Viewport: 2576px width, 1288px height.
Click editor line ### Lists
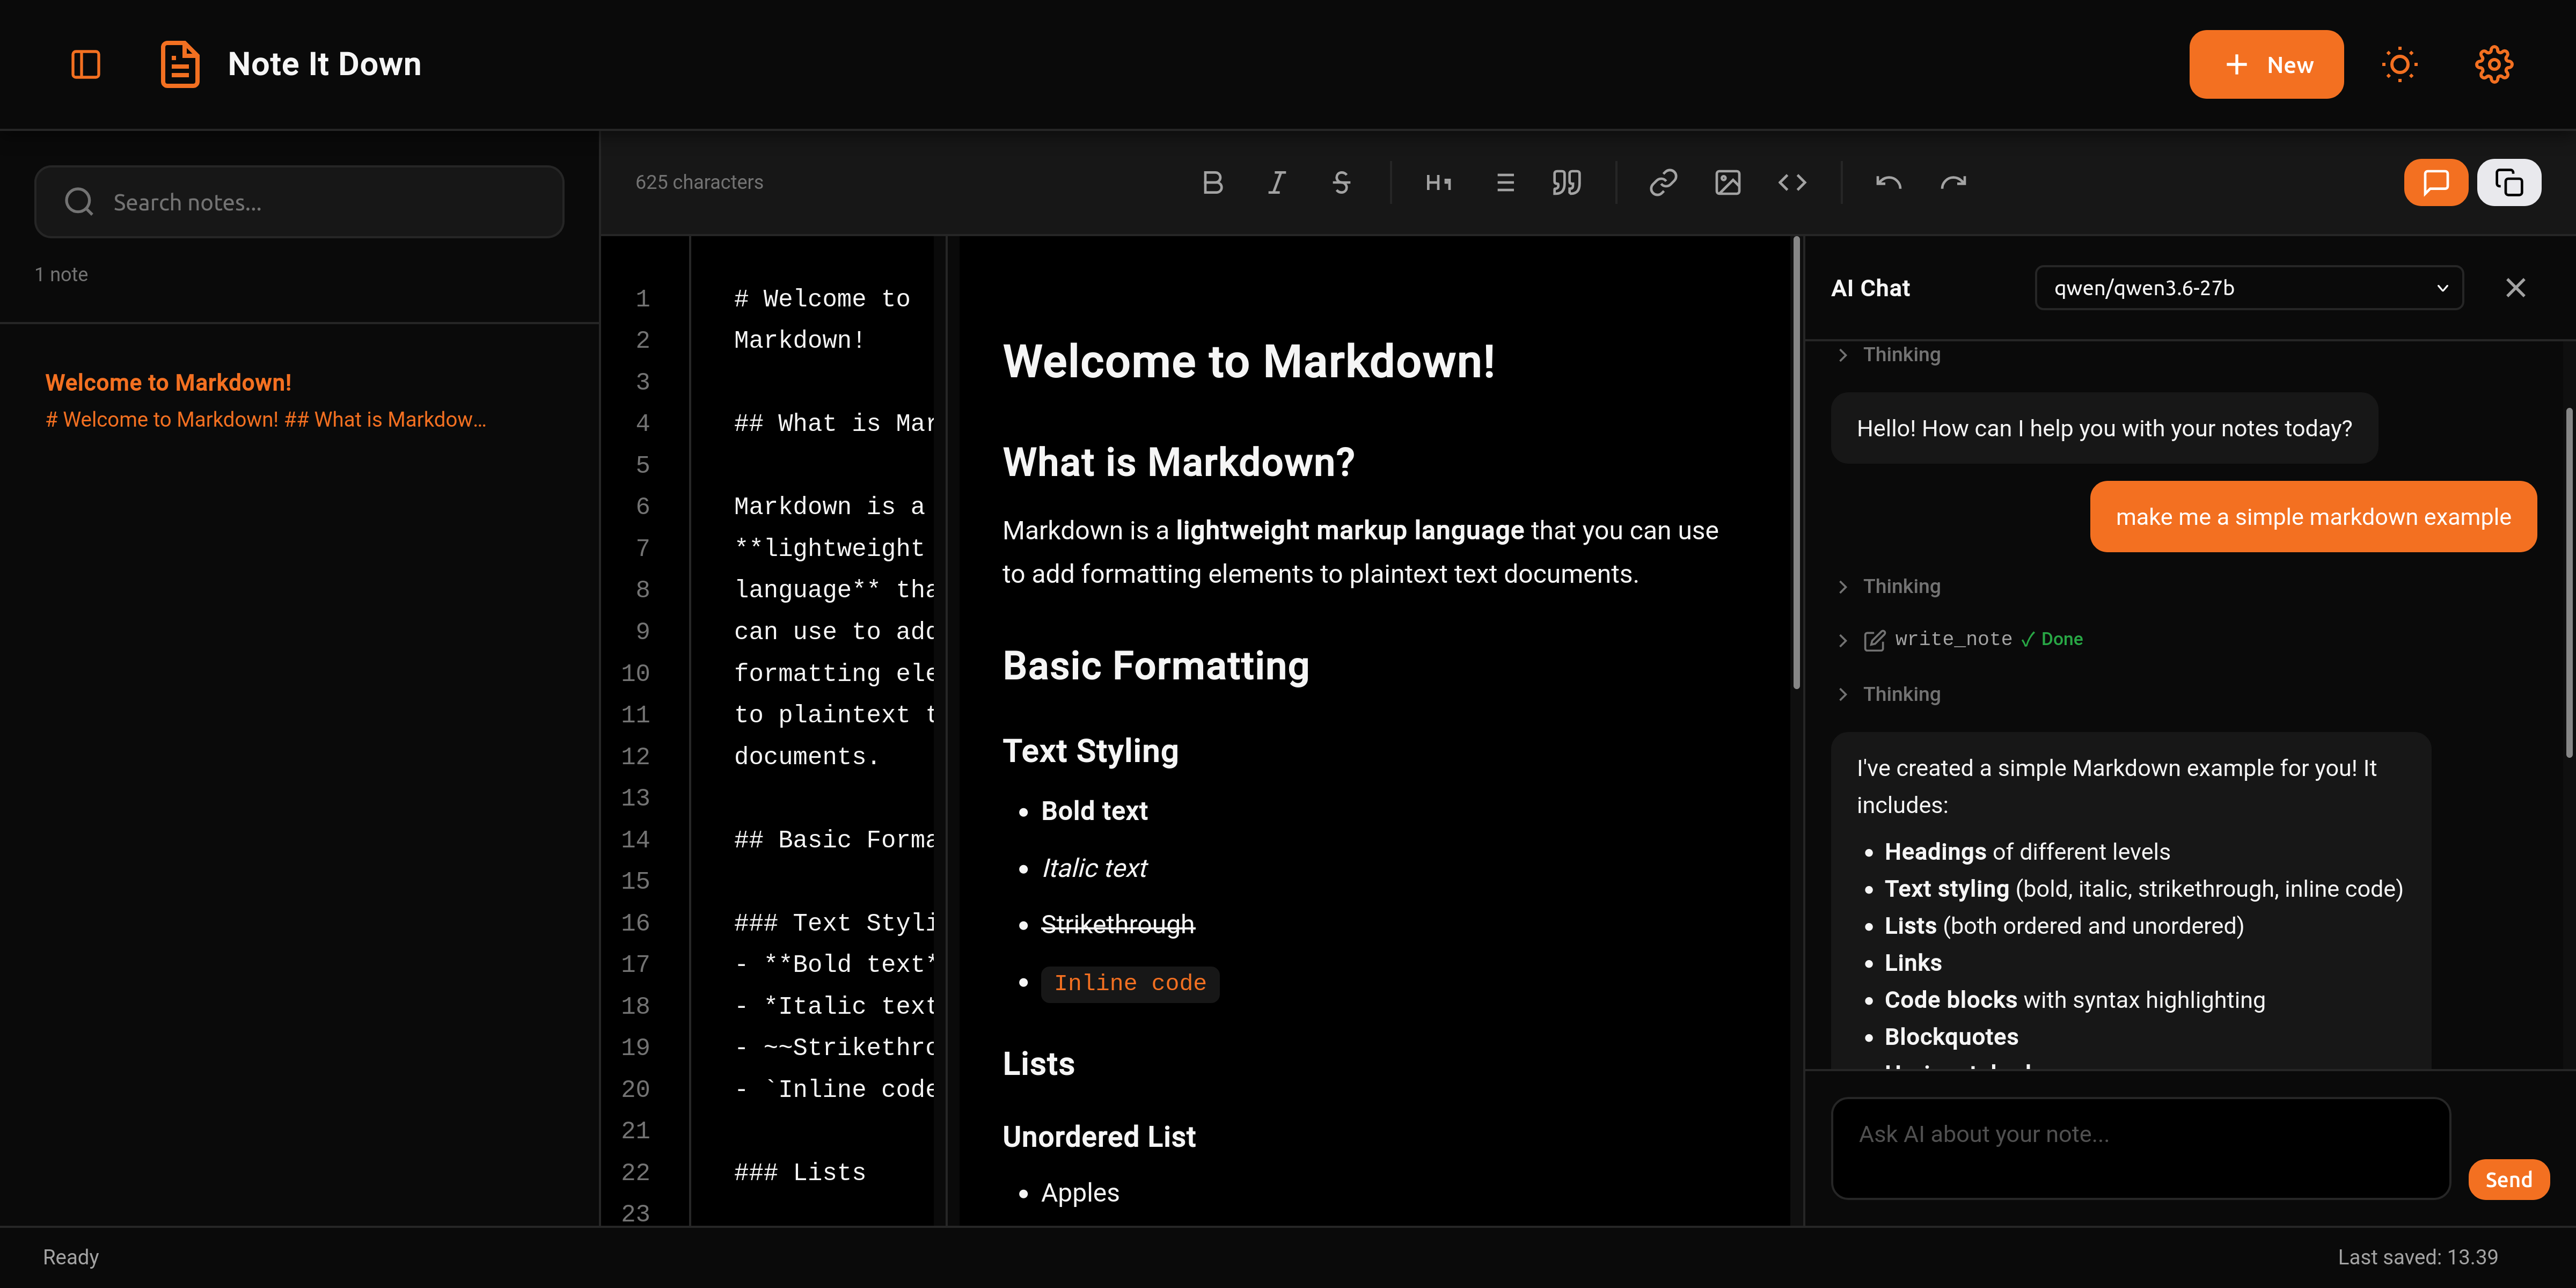click(x=800, y=1172)
